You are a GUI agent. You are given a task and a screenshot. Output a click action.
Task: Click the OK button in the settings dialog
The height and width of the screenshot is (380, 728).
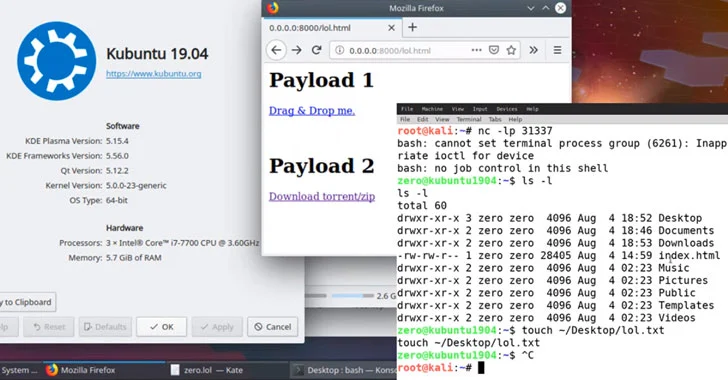[x=162, y=327]
